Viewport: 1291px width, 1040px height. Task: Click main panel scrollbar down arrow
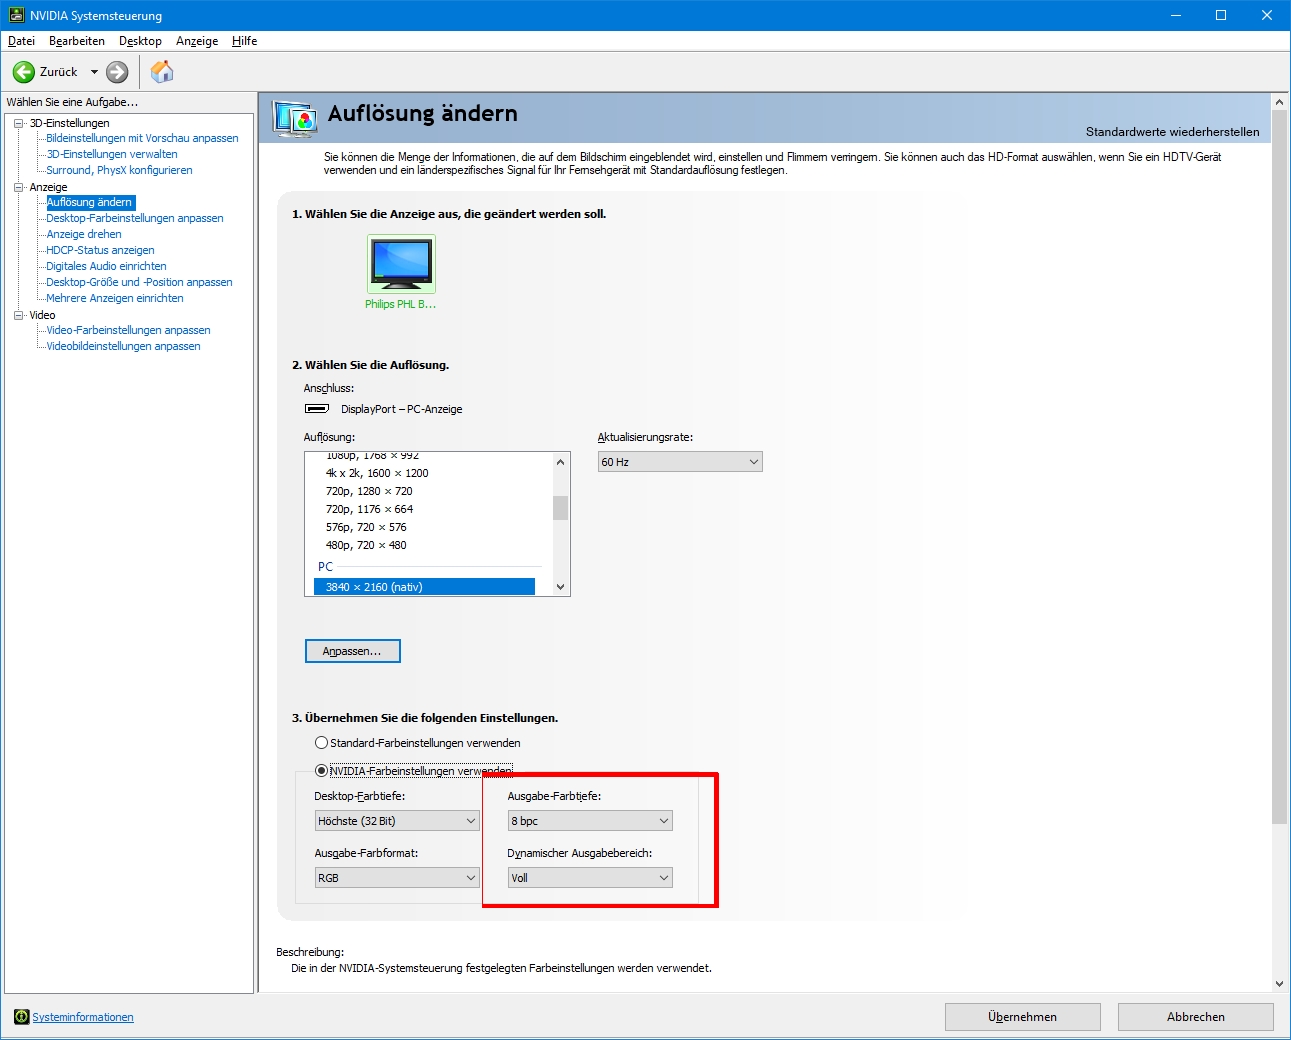click(x=1279, y=984)
